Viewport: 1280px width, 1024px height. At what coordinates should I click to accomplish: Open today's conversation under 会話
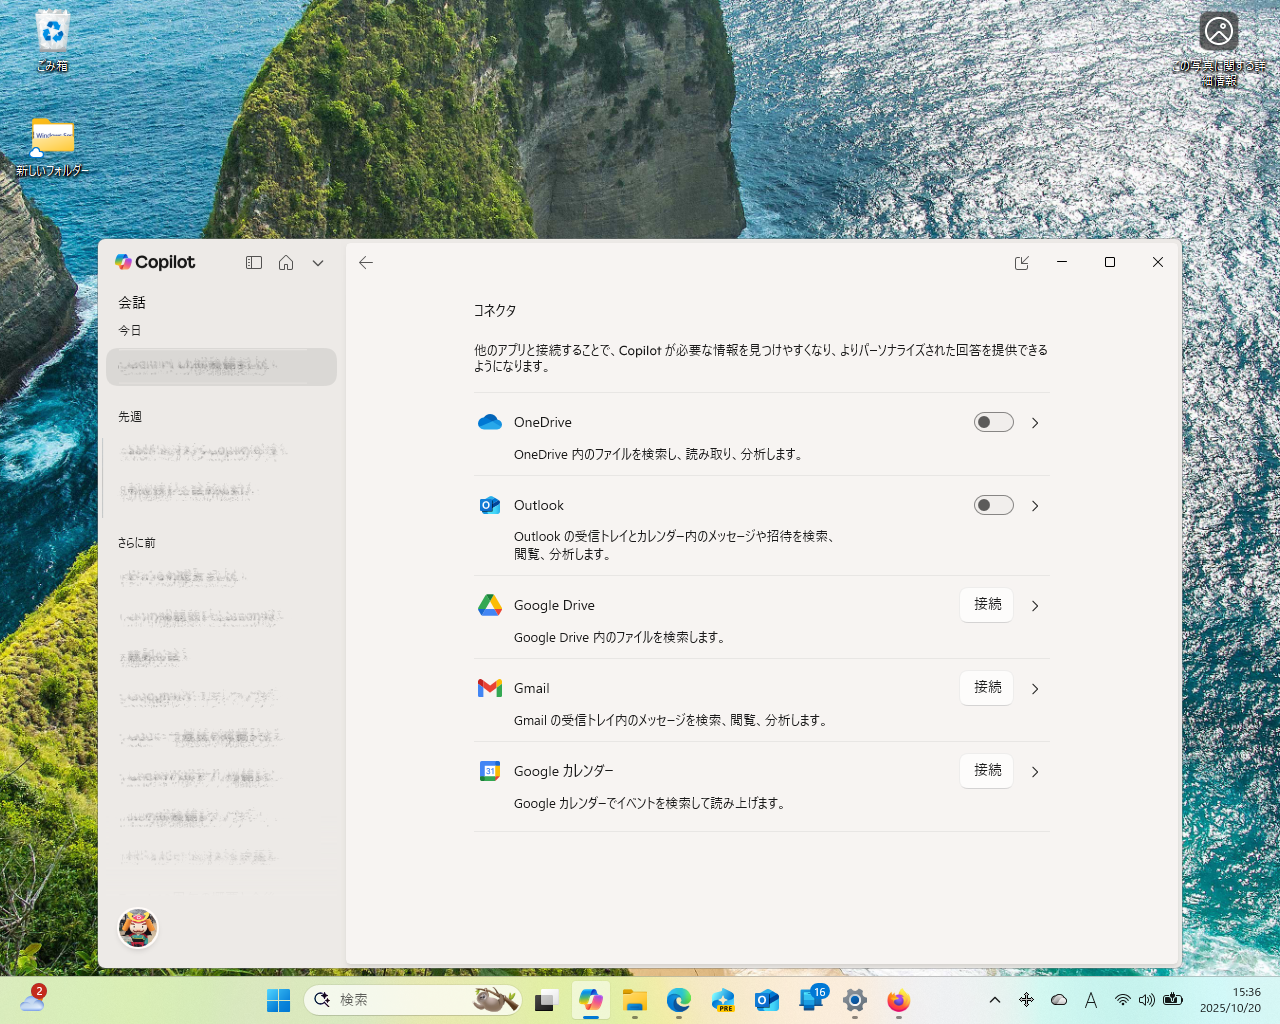(x=221, y=367)
